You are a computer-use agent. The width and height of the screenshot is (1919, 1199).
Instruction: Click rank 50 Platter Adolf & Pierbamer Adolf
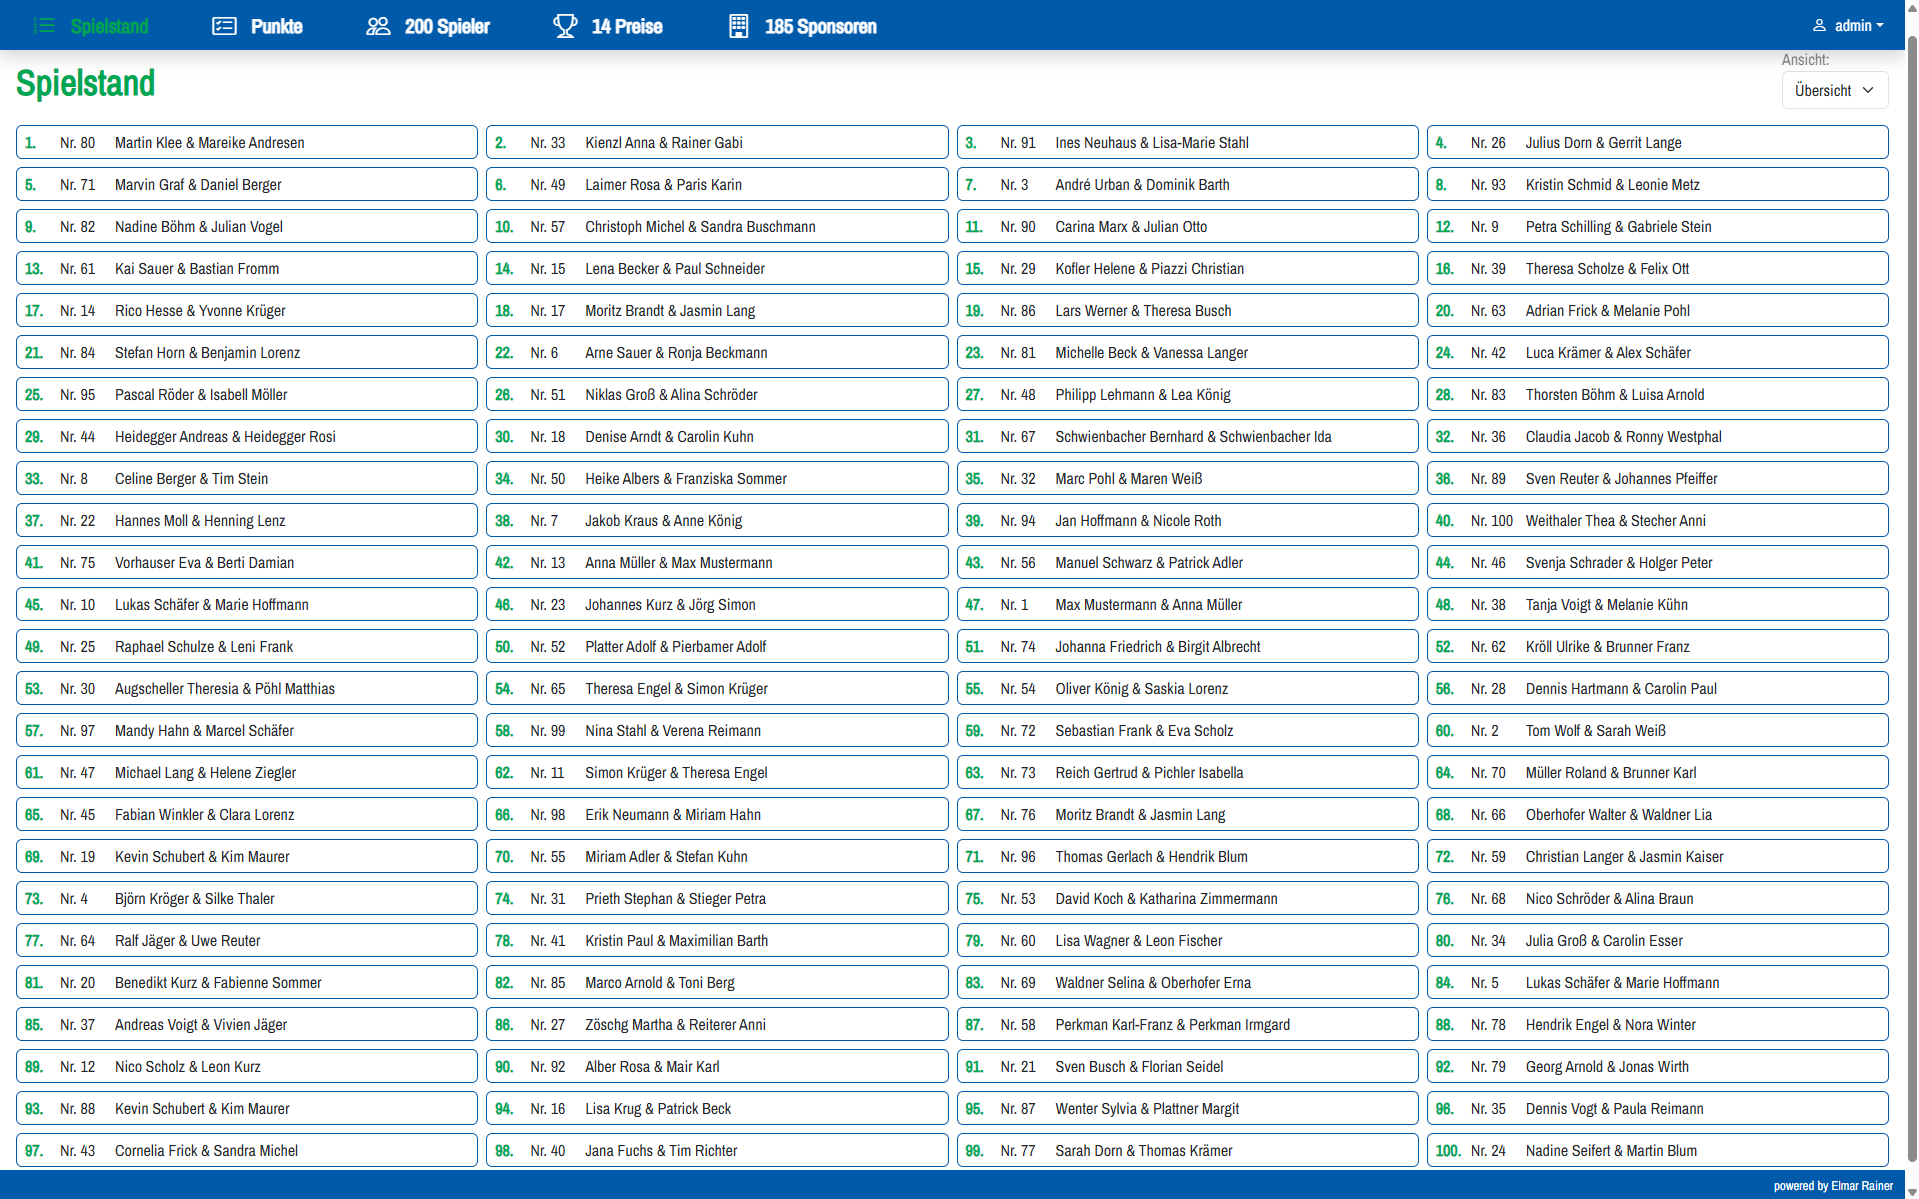[x=717, y=646]
